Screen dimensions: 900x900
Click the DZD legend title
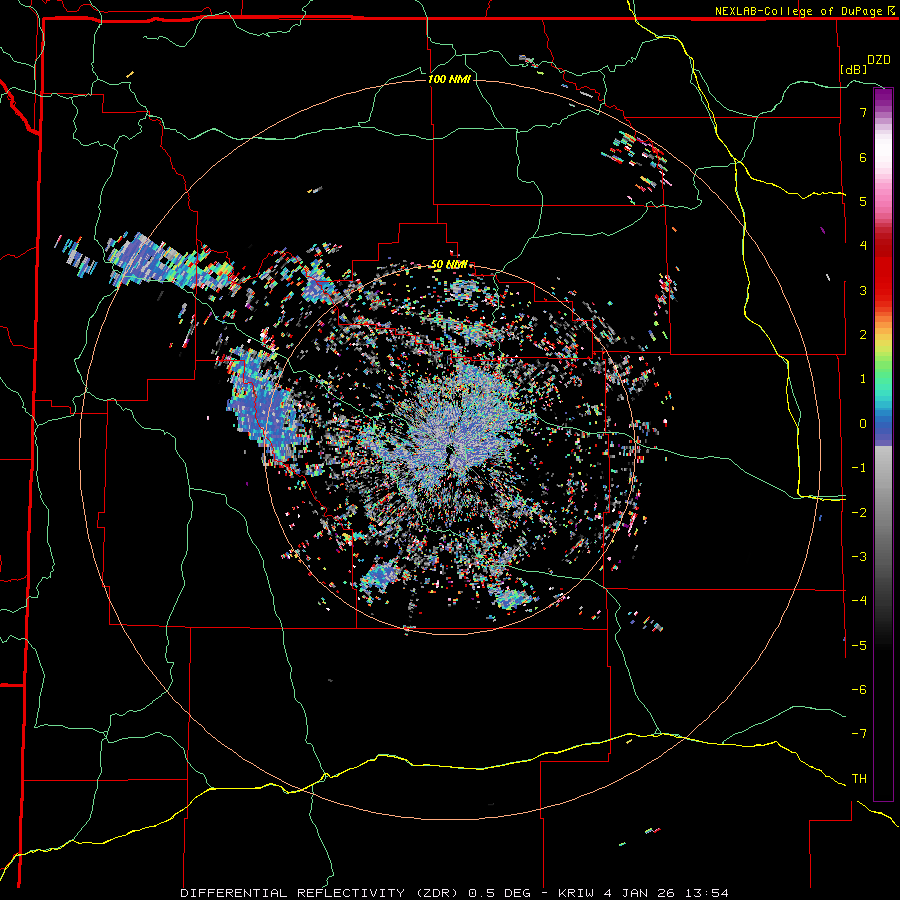point(879,60)
